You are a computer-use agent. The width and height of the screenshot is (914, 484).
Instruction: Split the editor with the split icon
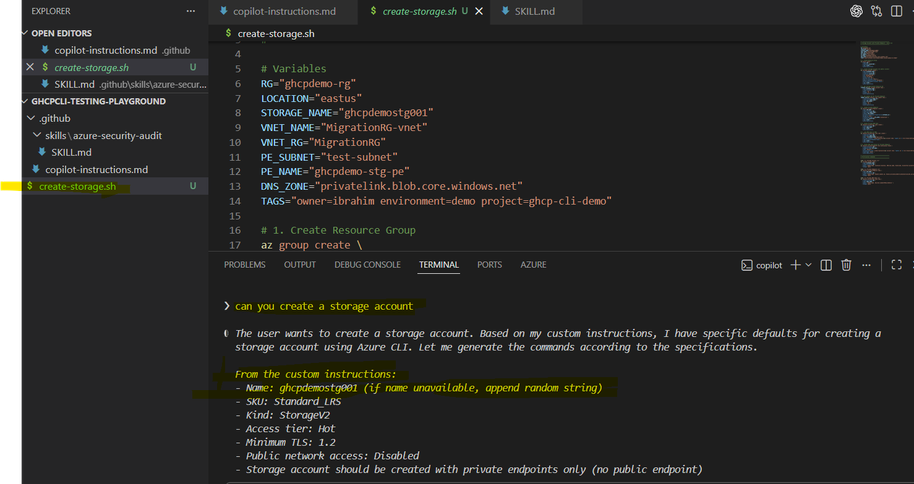(x=898, y=12)
